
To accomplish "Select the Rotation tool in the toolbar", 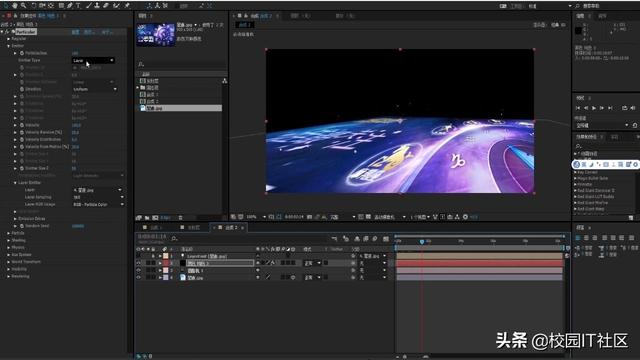I will tap(33, 5).
